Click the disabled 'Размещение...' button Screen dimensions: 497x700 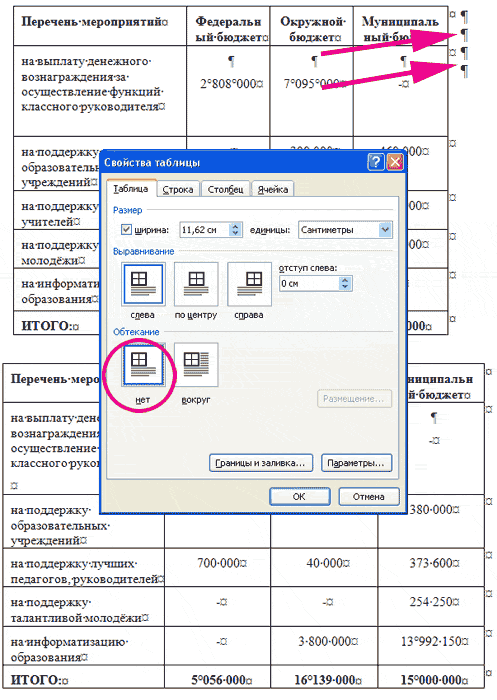(354, 399)
